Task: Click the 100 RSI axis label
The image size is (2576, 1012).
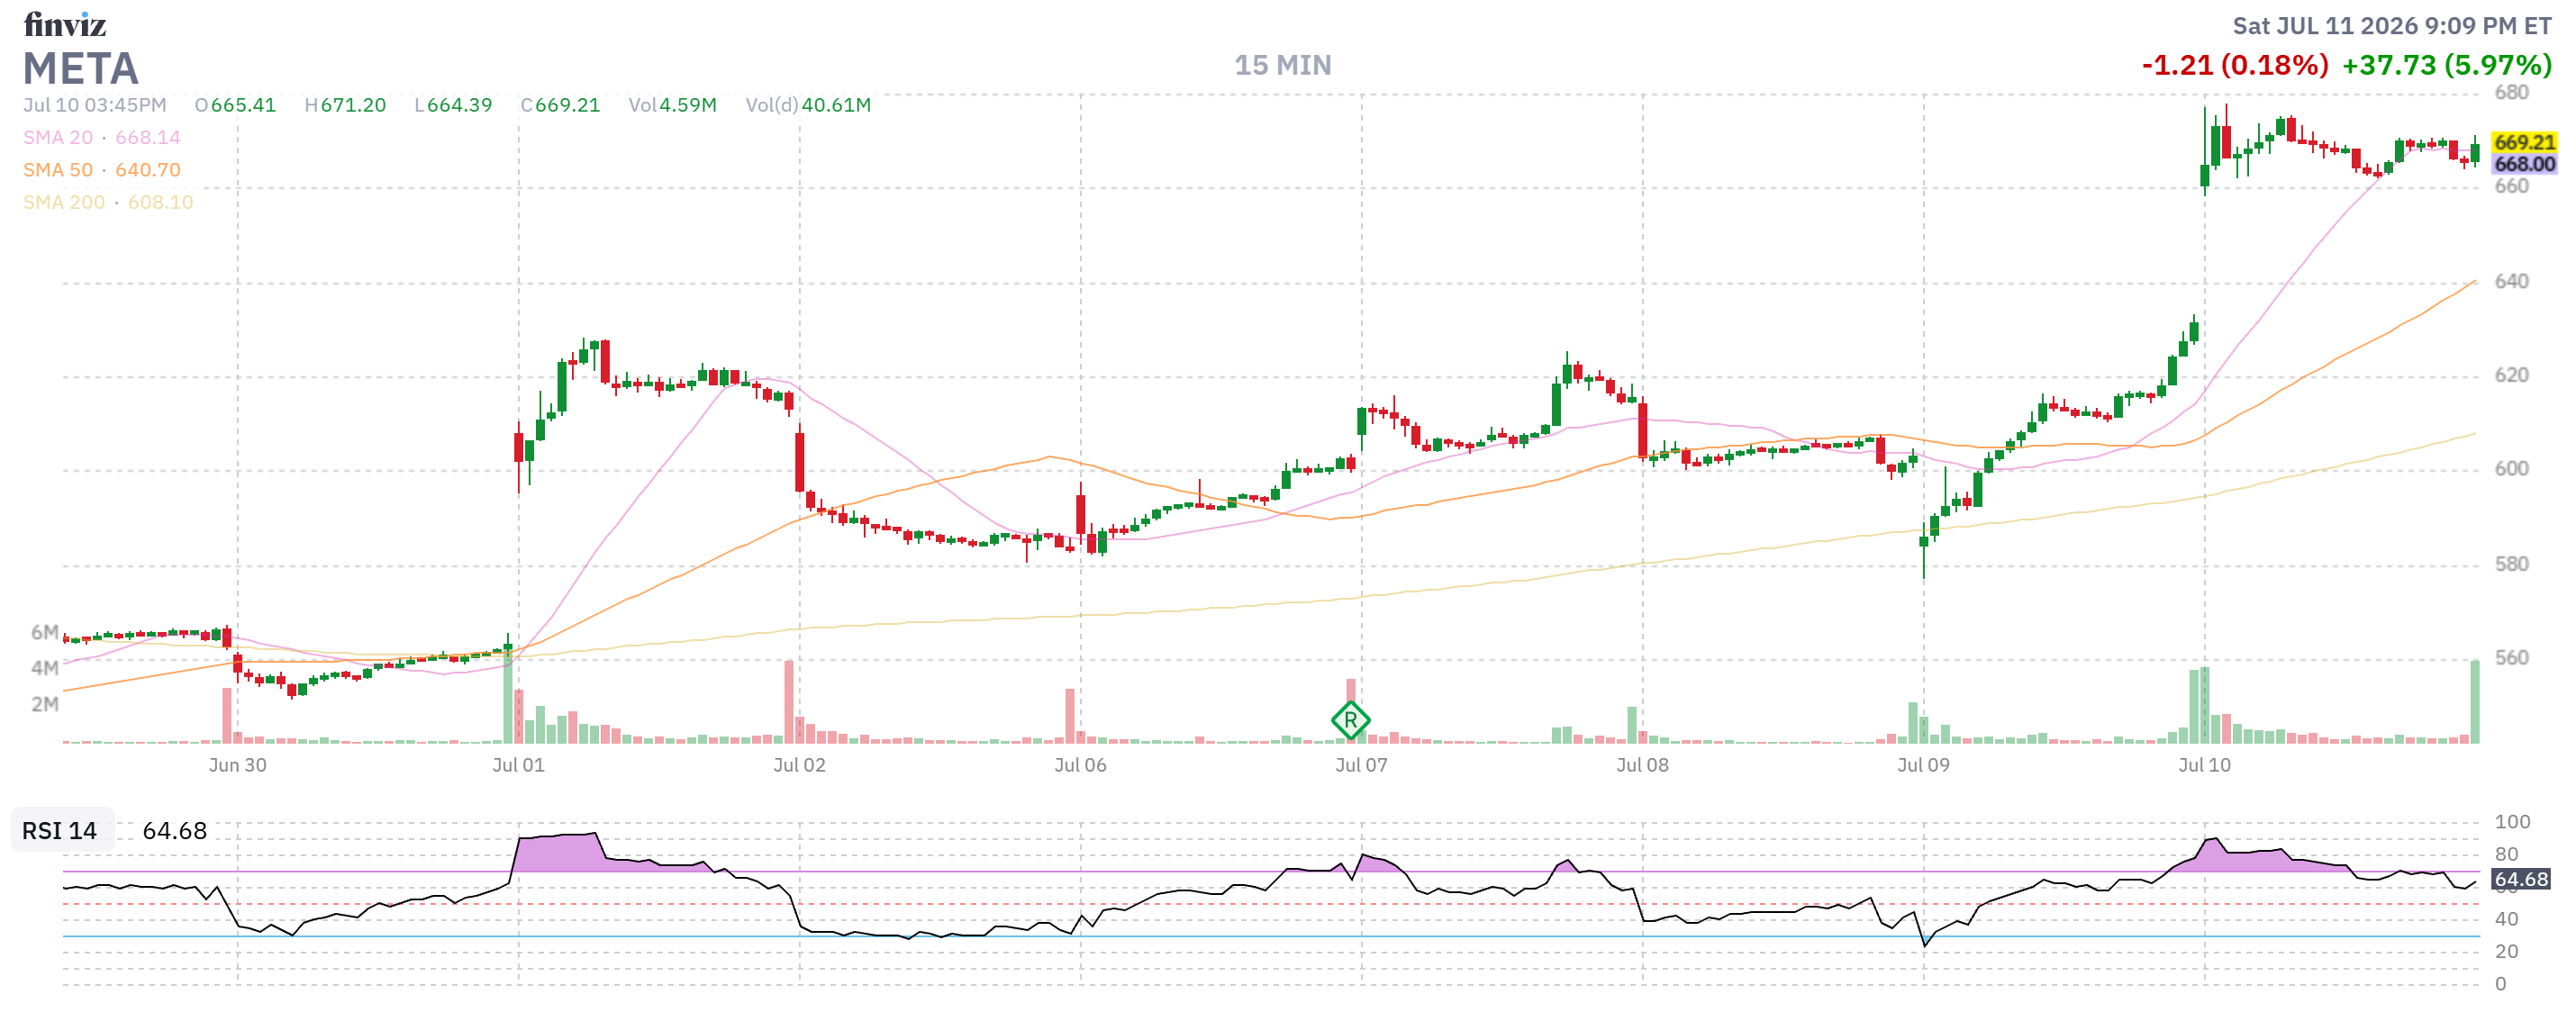Action: point(2512,822)
